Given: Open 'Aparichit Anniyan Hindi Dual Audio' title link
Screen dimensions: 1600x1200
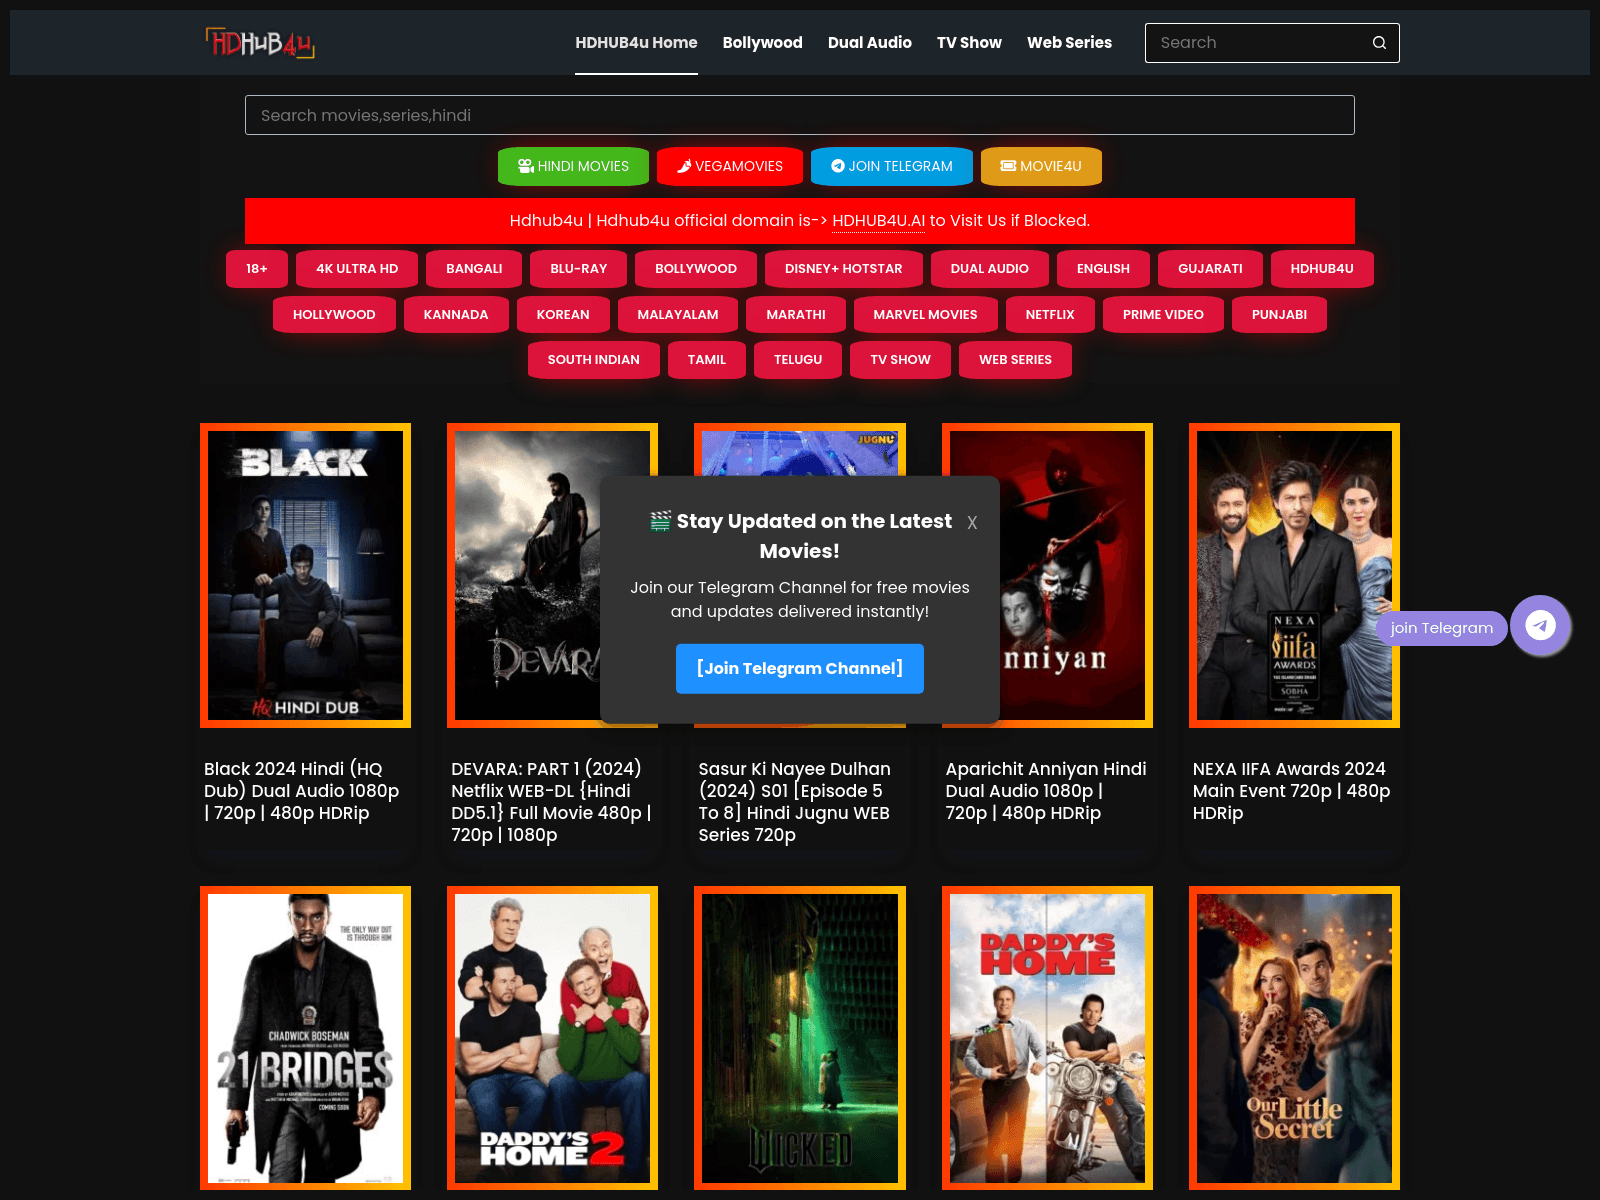Looking at the screenshot, I should click(x=1046, y=791).
